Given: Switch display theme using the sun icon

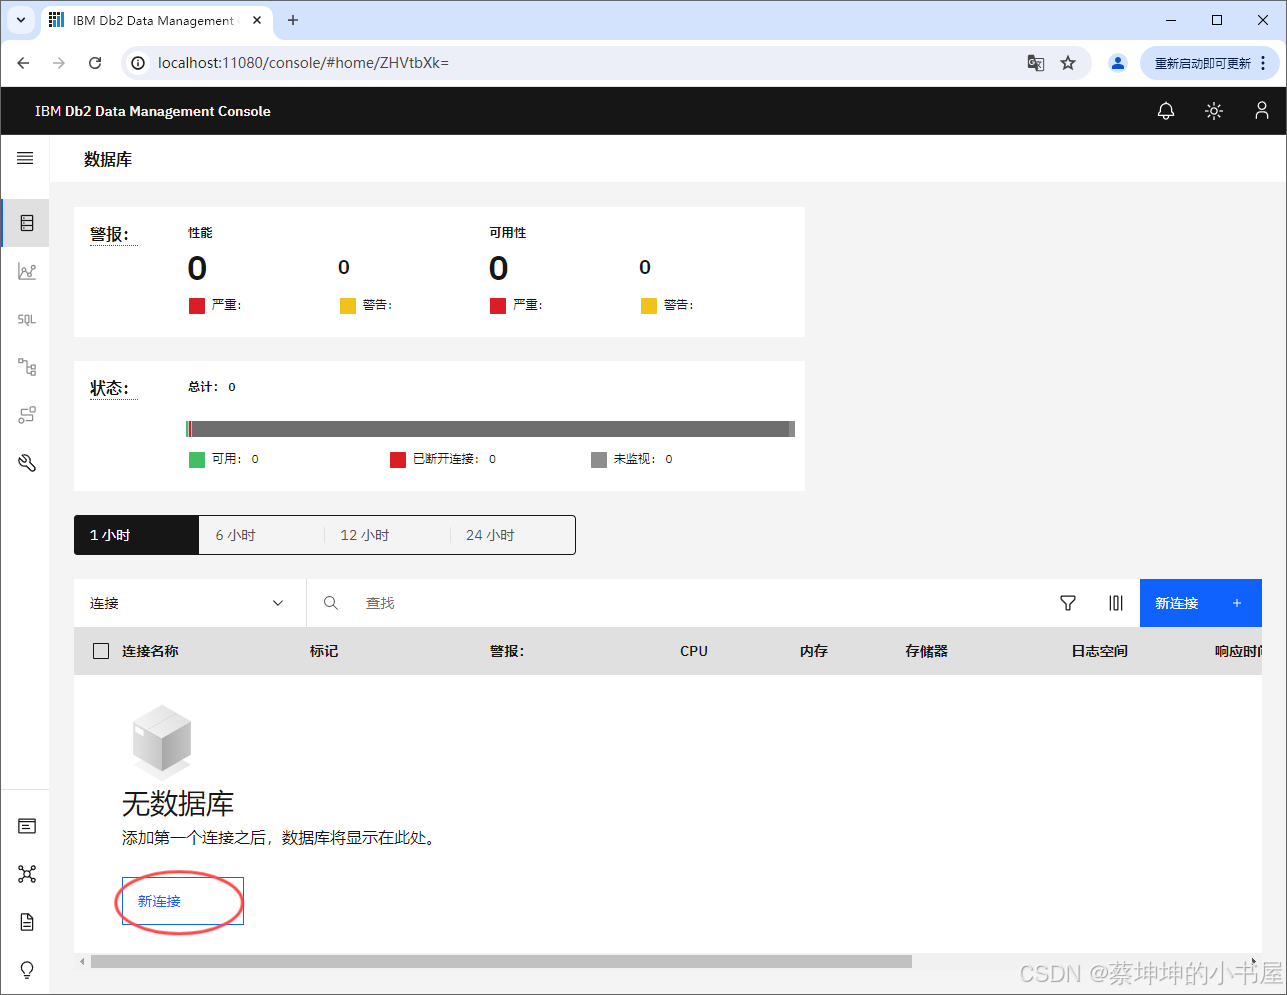Looking at the screenshot, I should (1213, 110).
